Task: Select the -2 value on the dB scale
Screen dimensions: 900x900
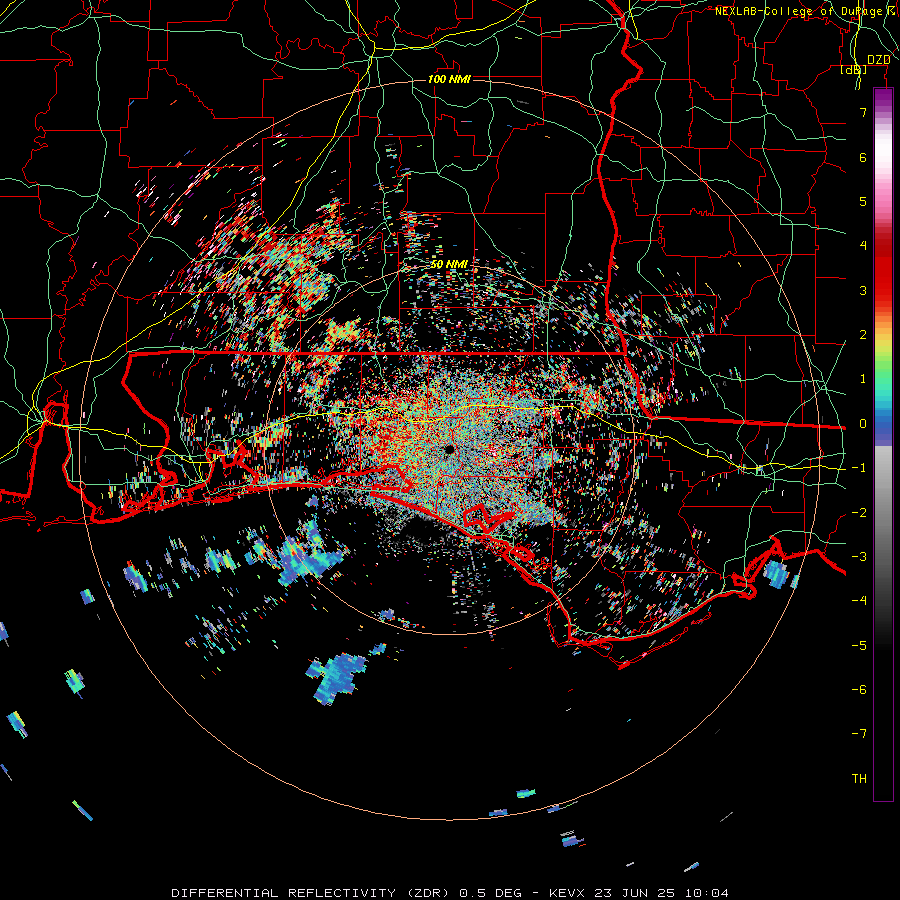Action: pos(859,513)
